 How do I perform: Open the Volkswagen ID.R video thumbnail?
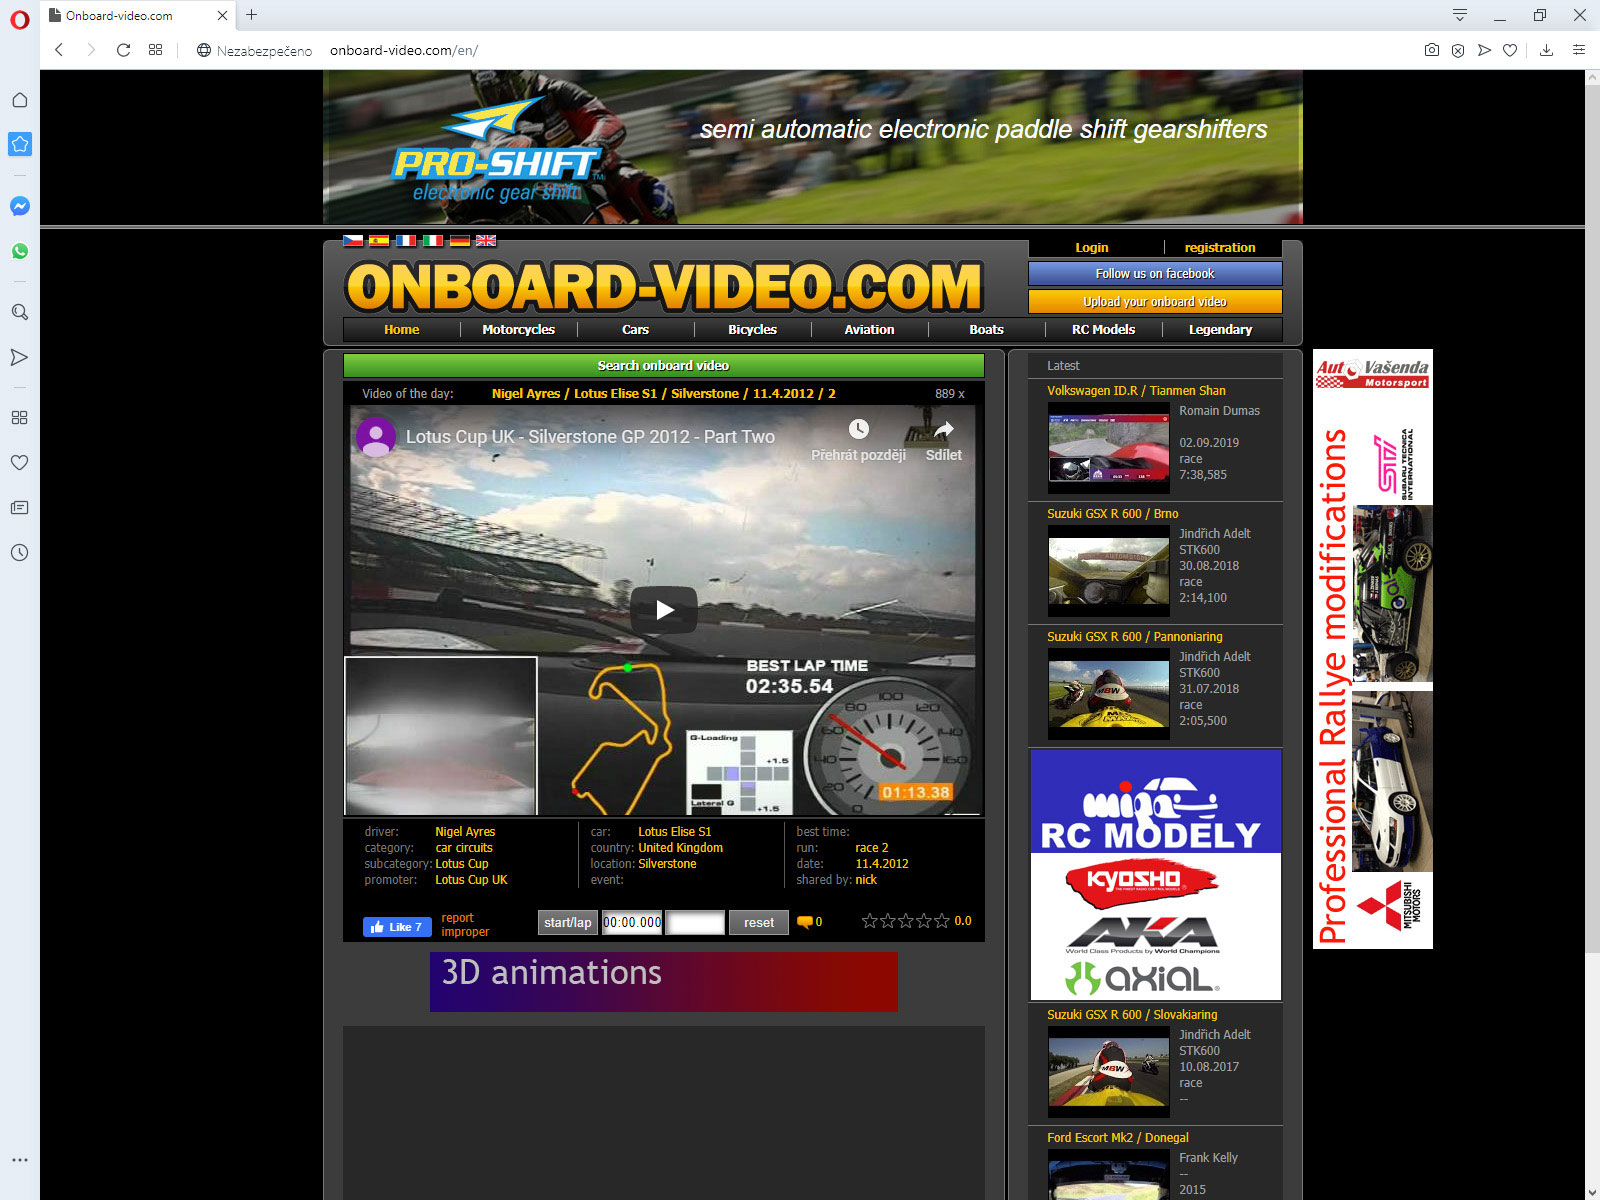[1108, 447]
